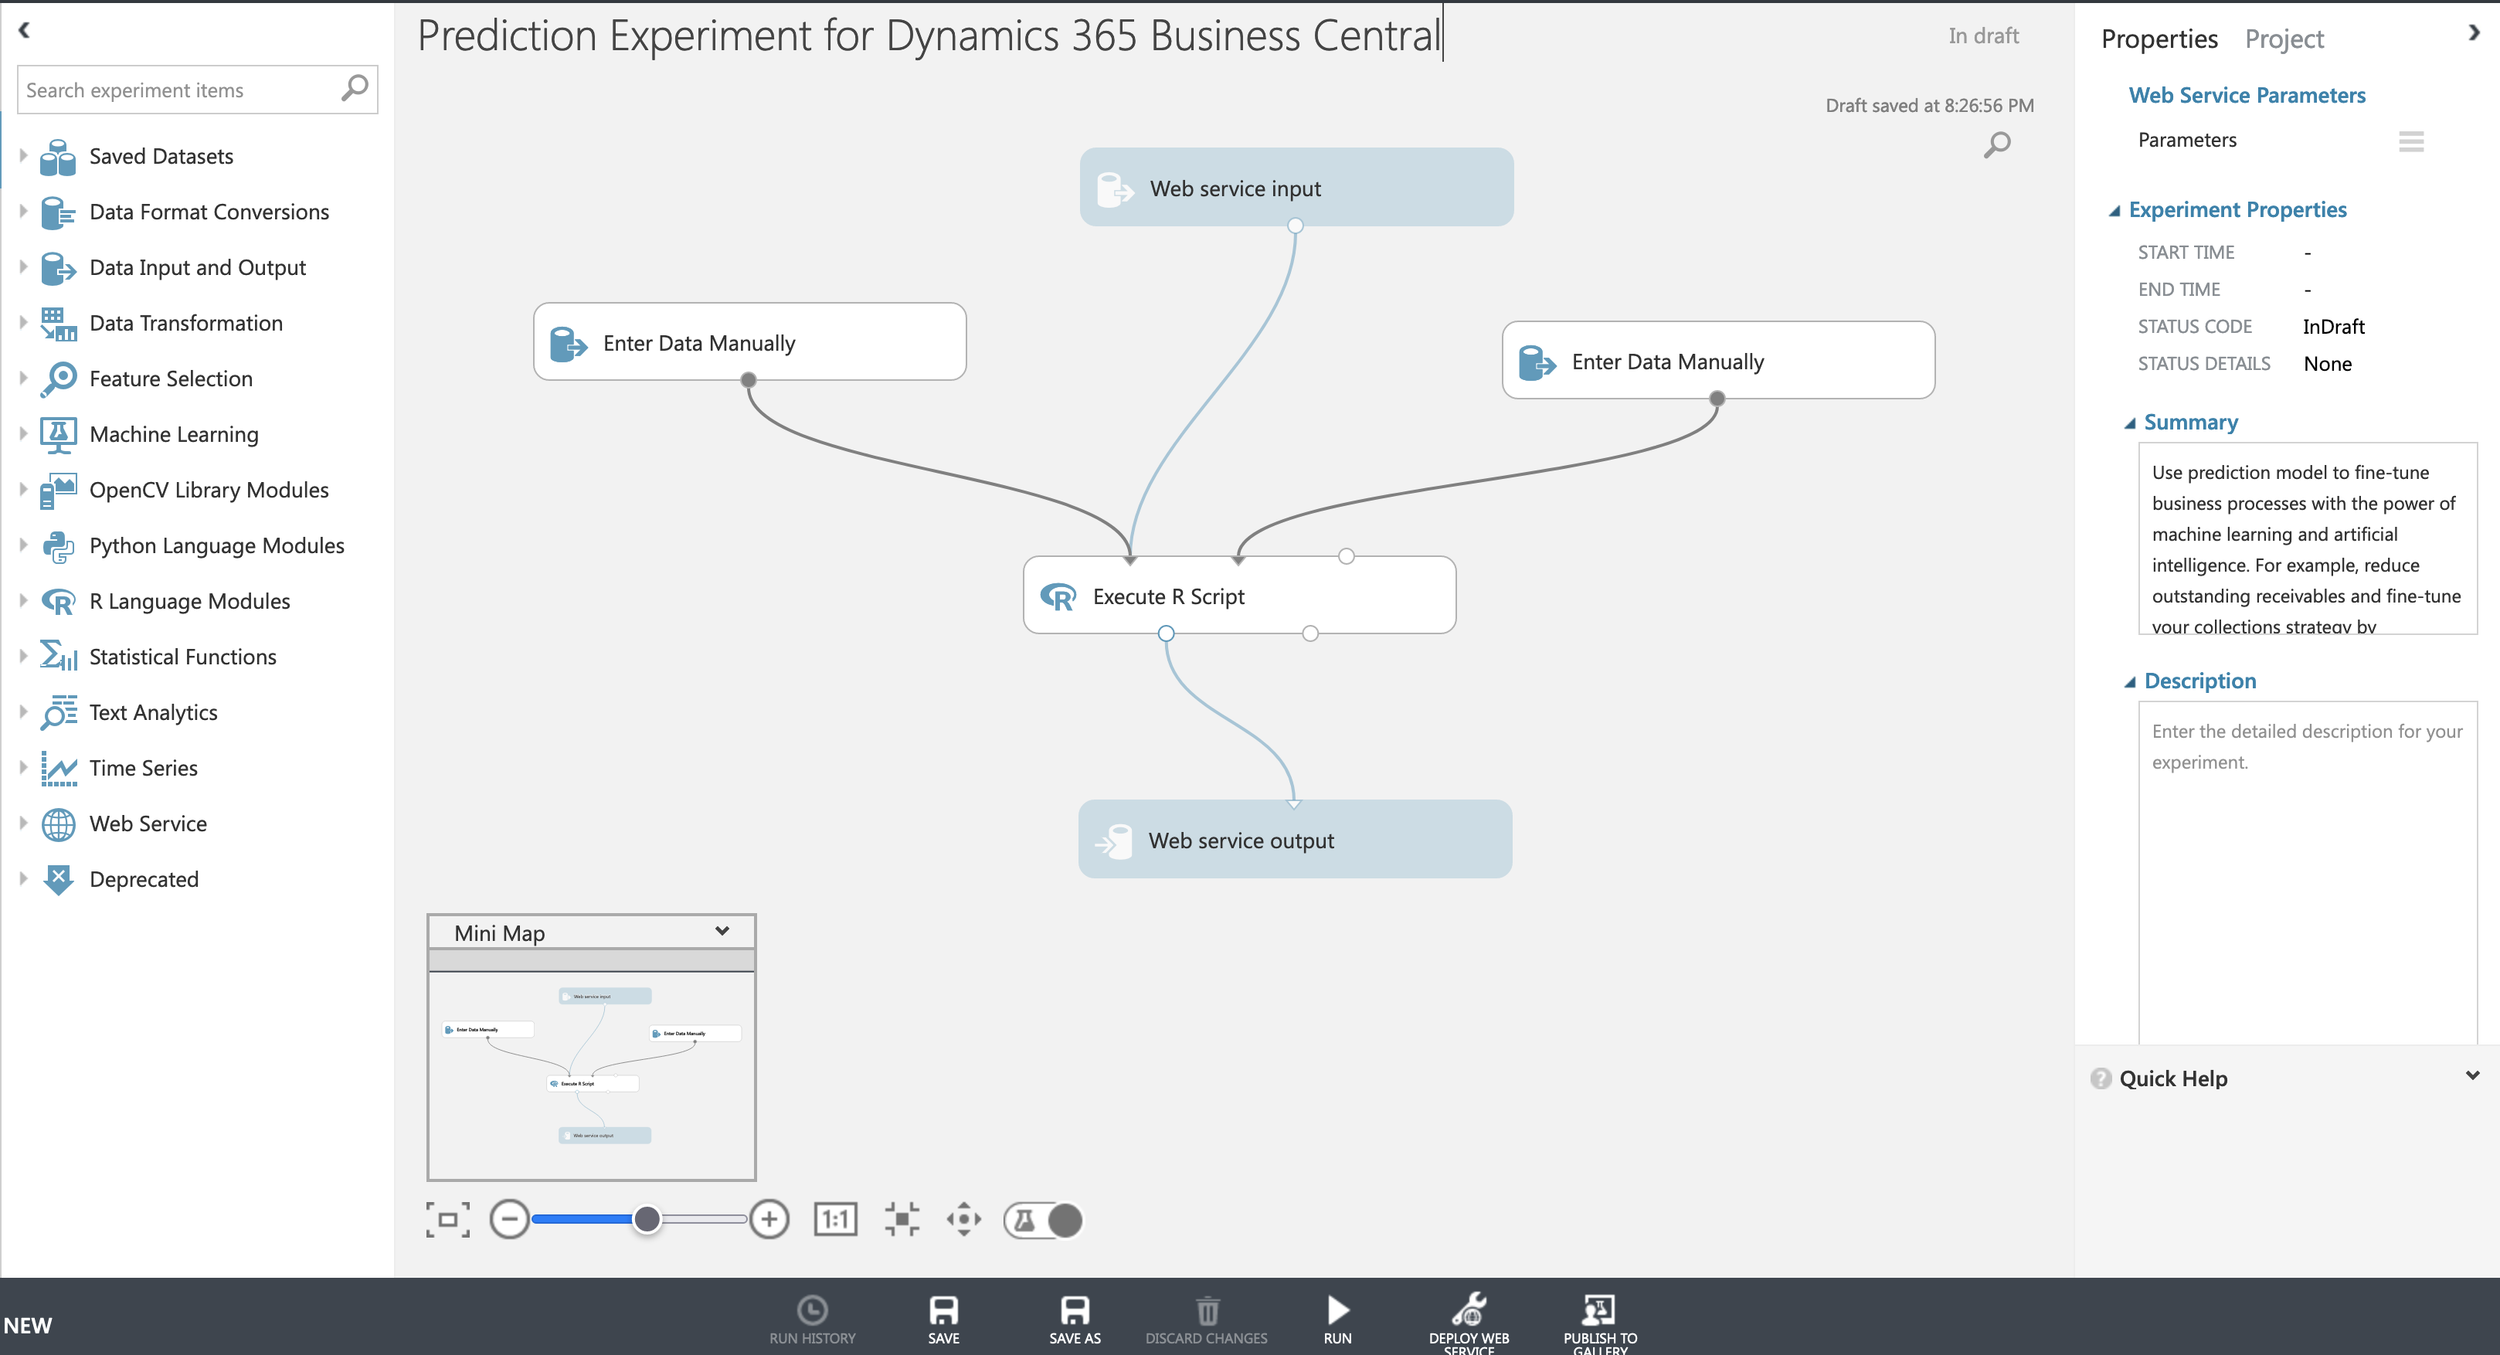
Task: Click the pan mode arrows icon
Action: pyautogui.click(x=964, y=1220)
